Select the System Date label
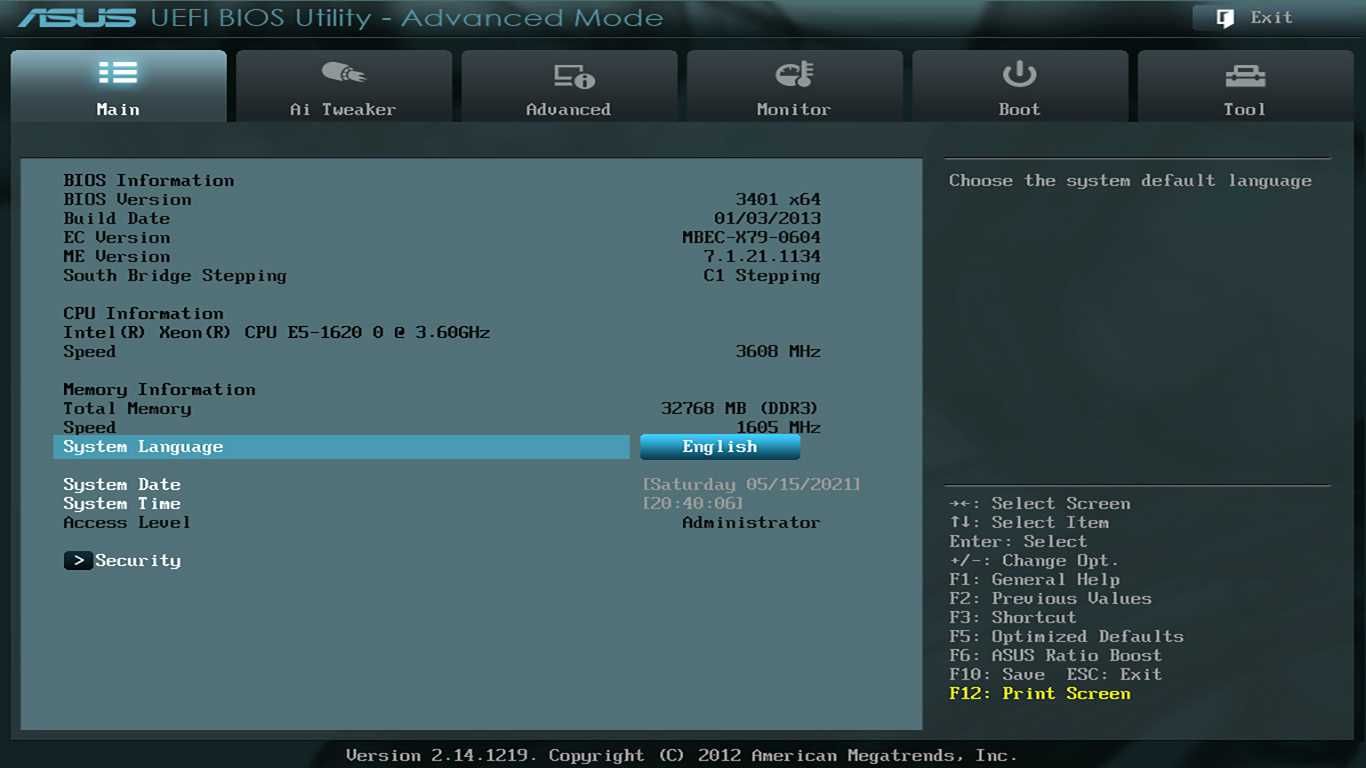This screenshot has width=1366, height=768. click(x=122, y=485)
